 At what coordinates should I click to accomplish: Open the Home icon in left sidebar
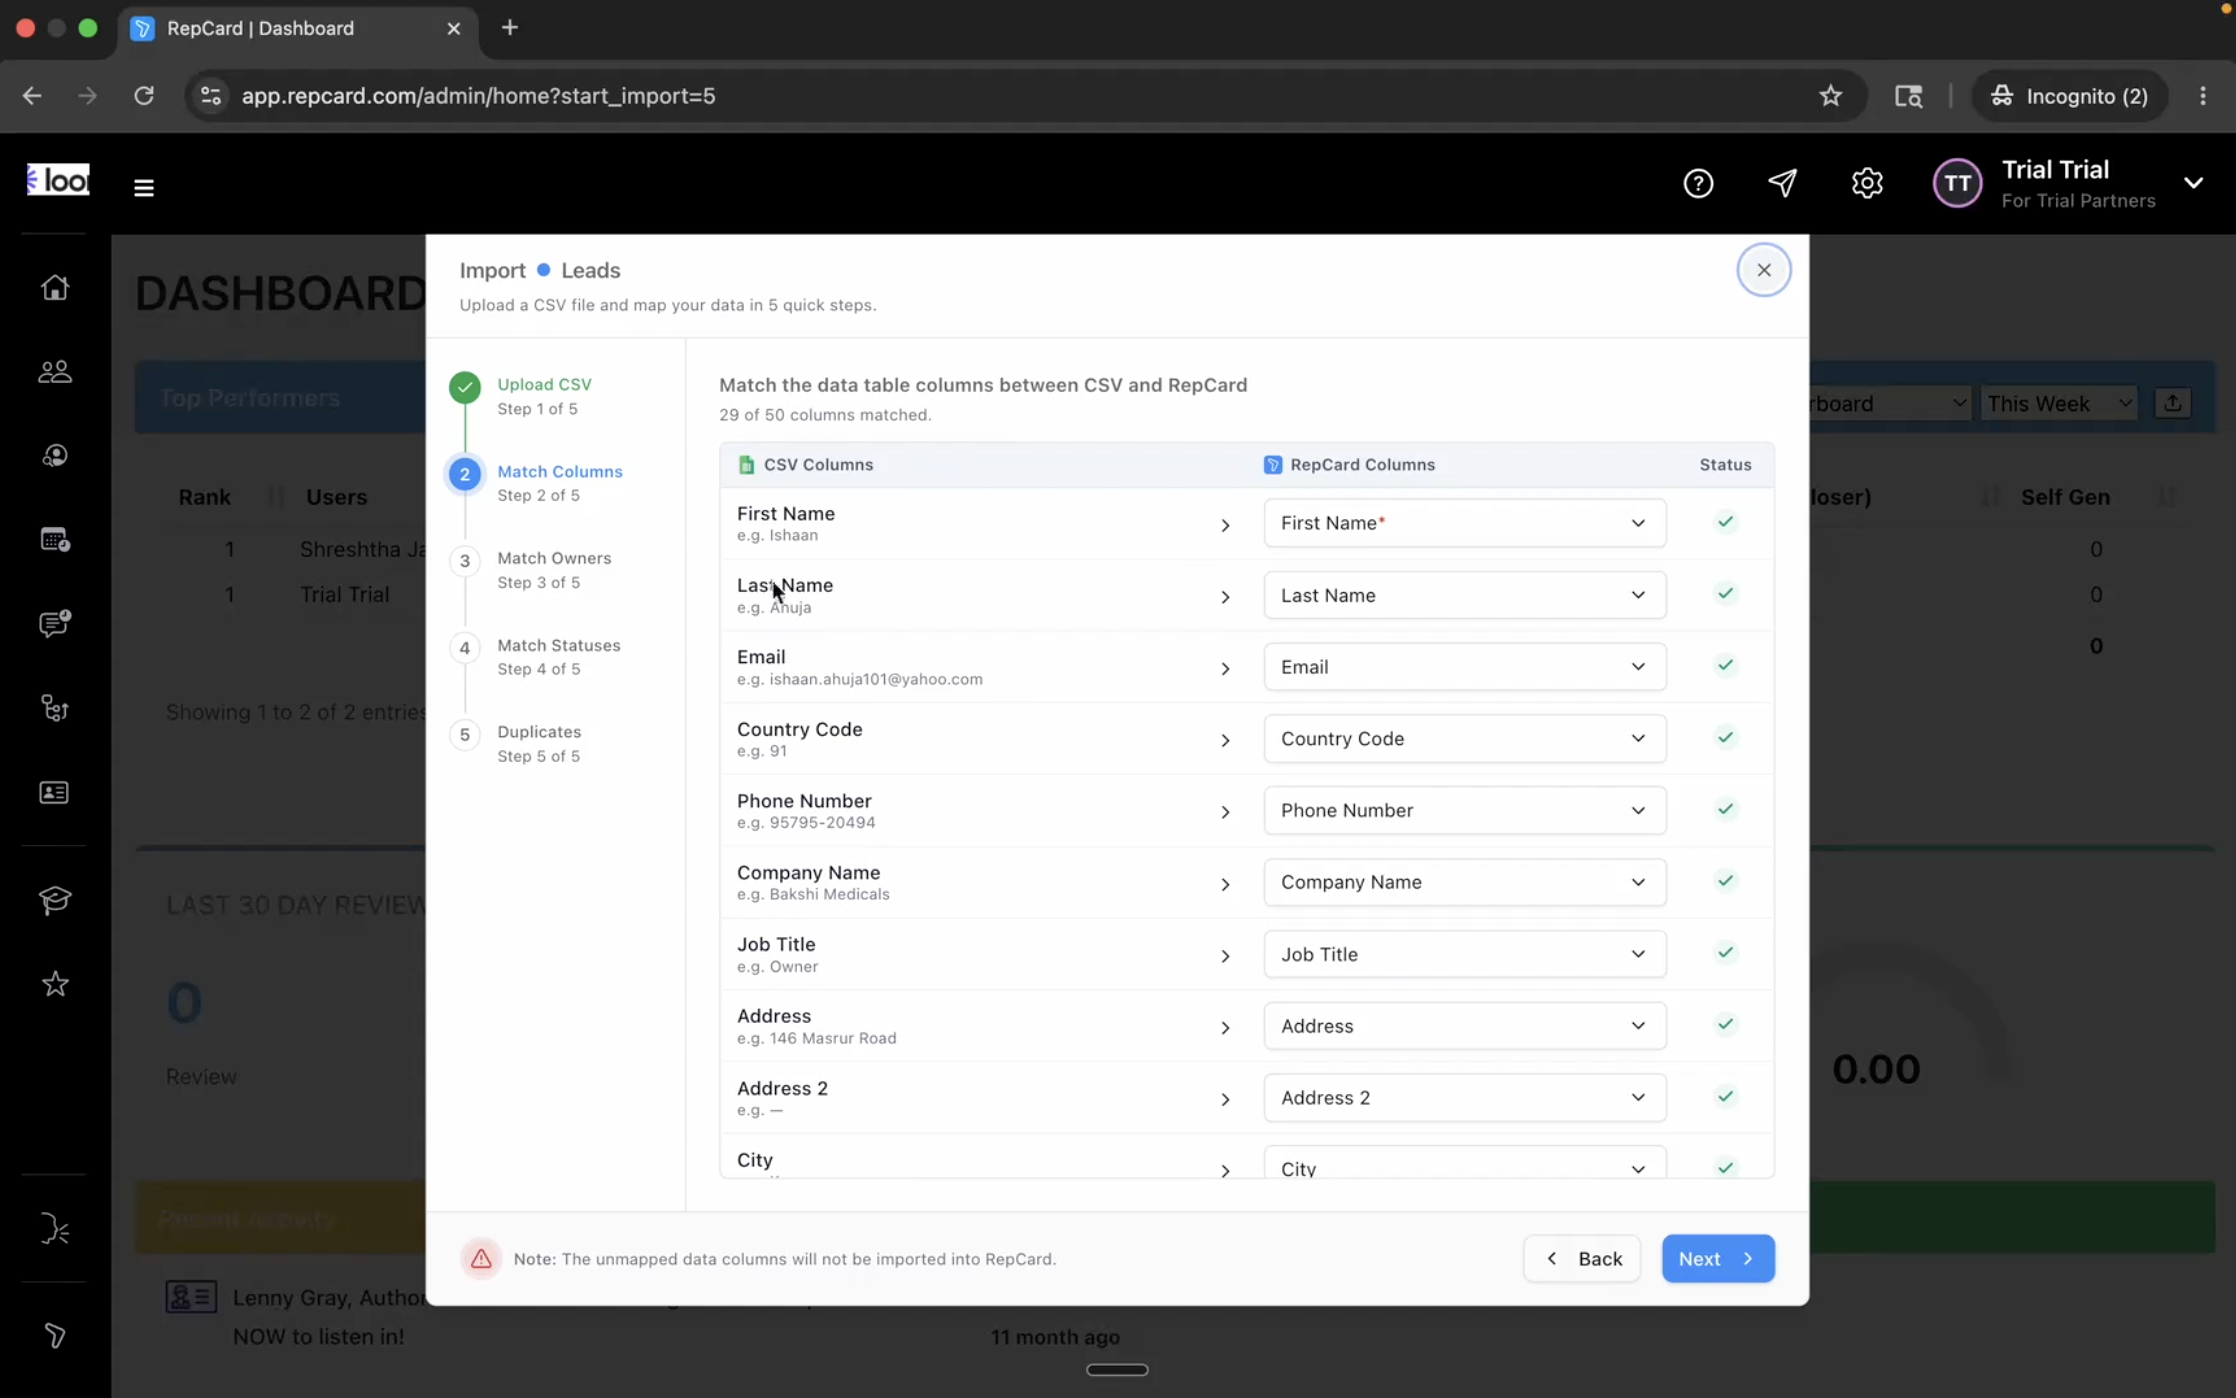click(55, 287)
